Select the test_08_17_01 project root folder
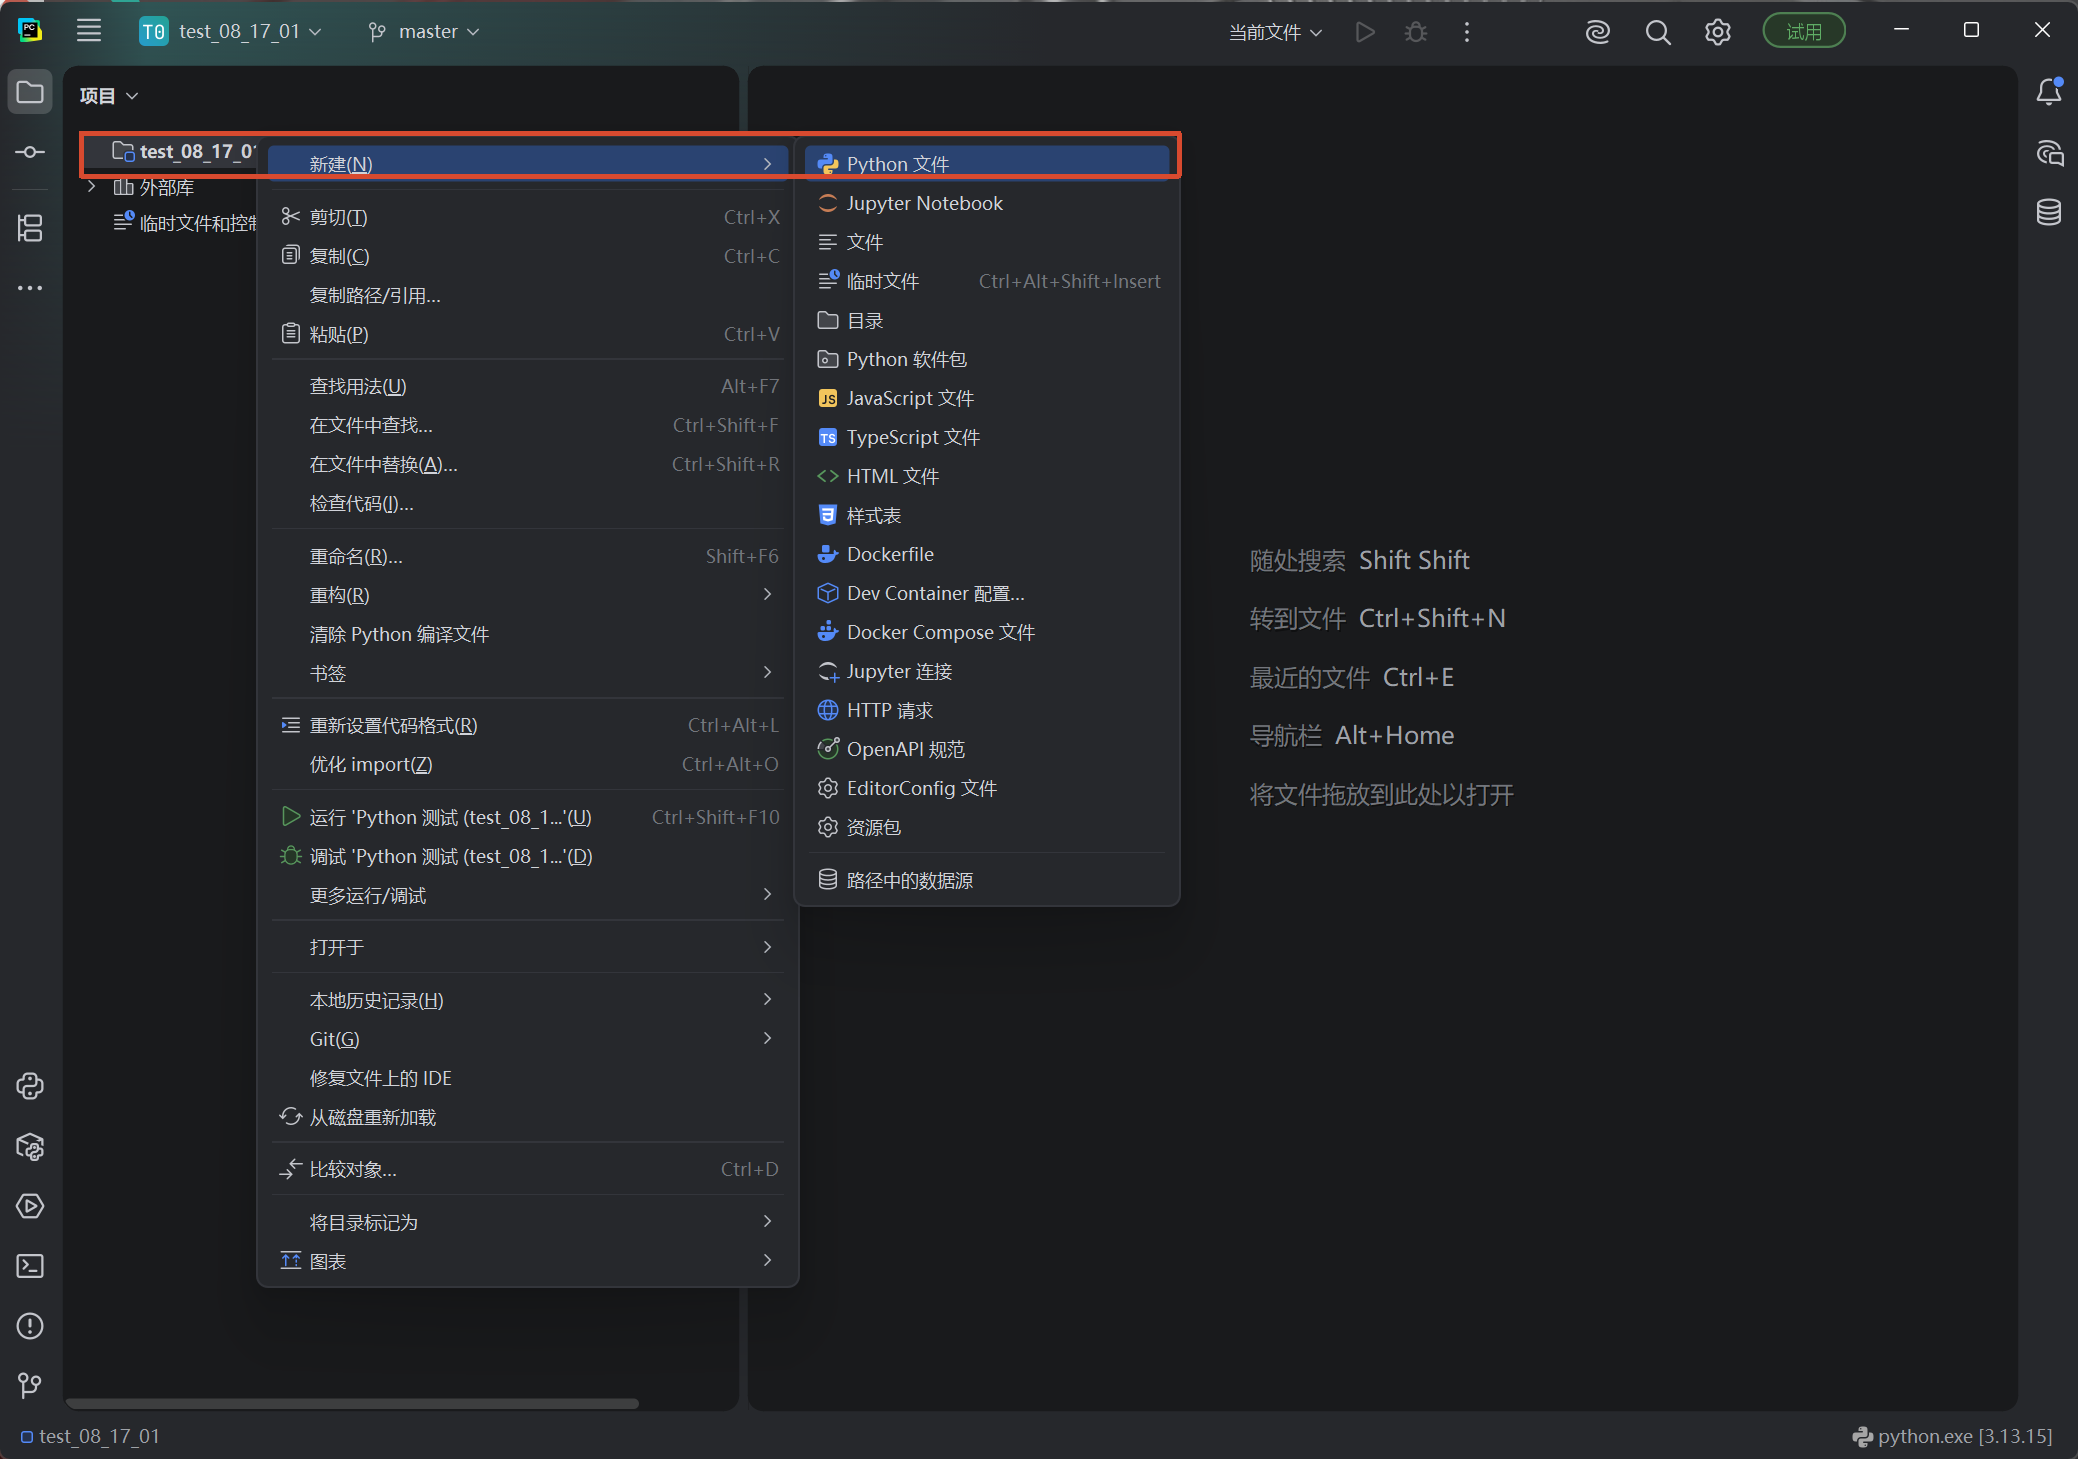The image size is (2078, 1459). (184, 151)
